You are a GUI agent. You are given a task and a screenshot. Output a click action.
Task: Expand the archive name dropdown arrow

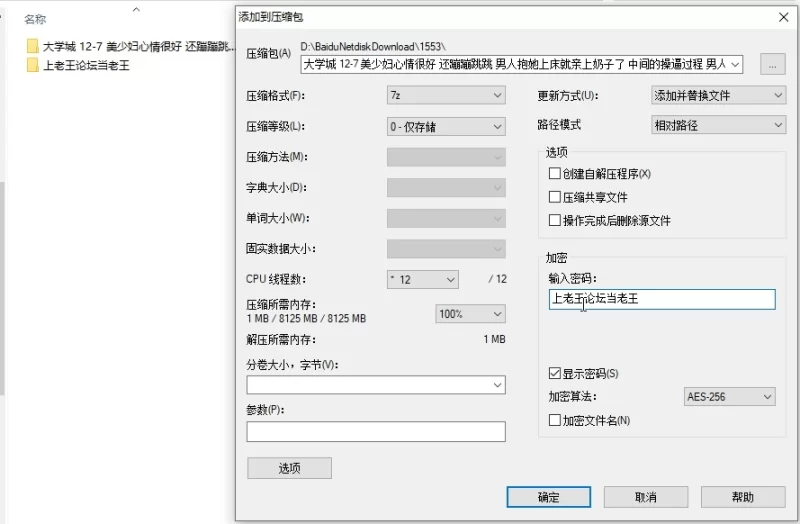735,65
